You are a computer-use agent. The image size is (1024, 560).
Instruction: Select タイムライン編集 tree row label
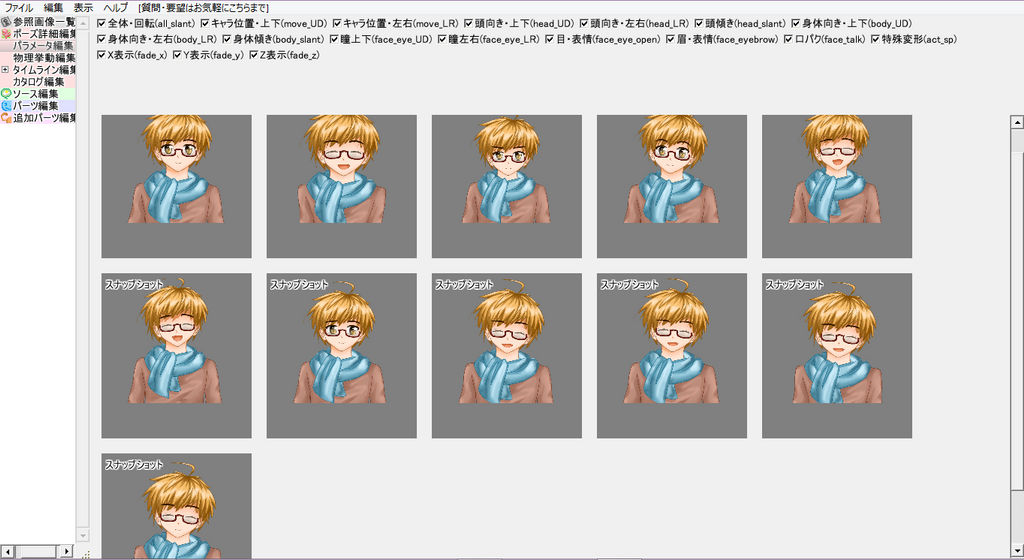click(44, 70)
